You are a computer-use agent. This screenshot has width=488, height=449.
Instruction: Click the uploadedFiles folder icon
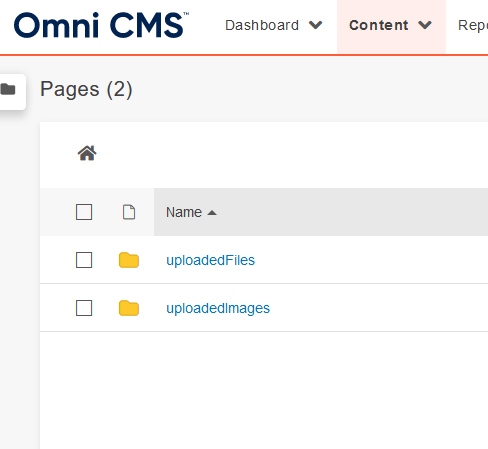pyautogui.click(x=129, y=260)
